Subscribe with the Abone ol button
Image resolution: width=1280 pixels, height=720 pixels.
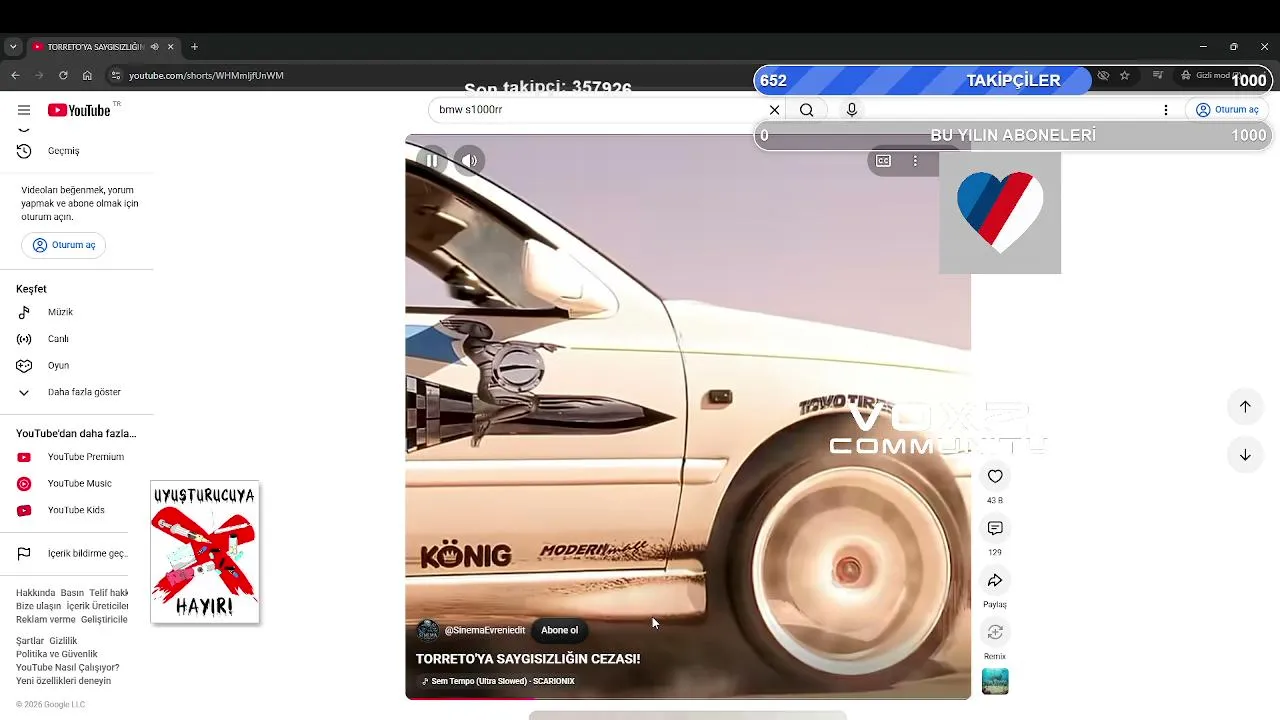pos(560,631)
